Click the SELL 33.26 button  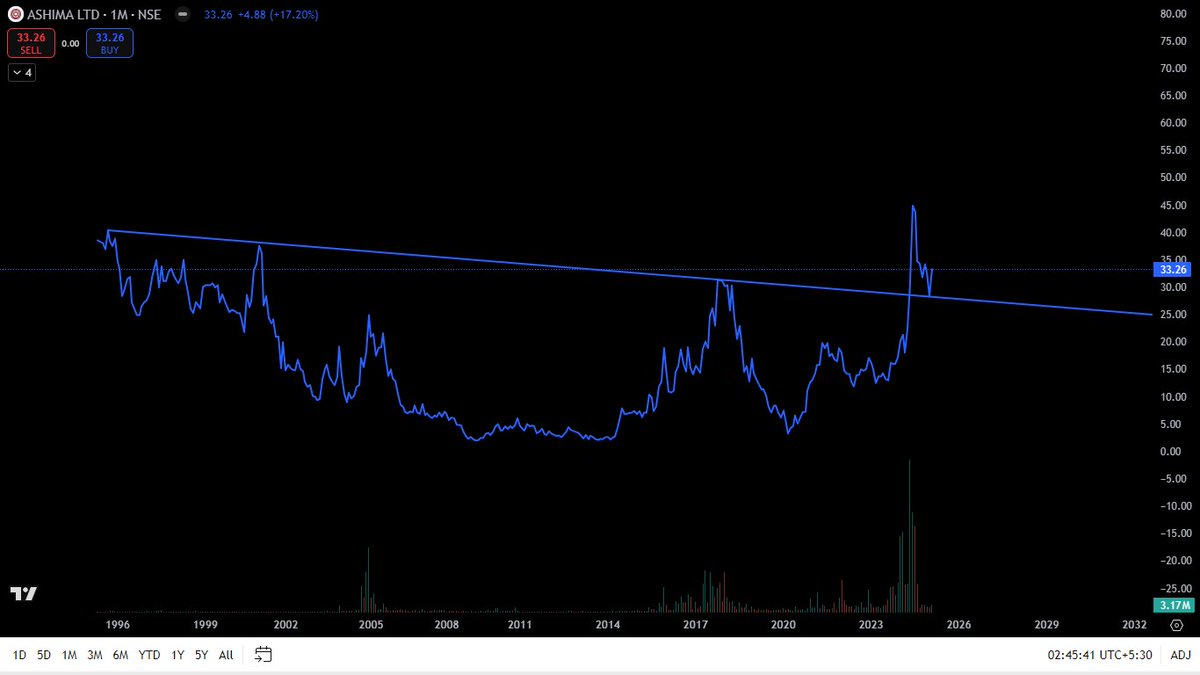(30, 43)
